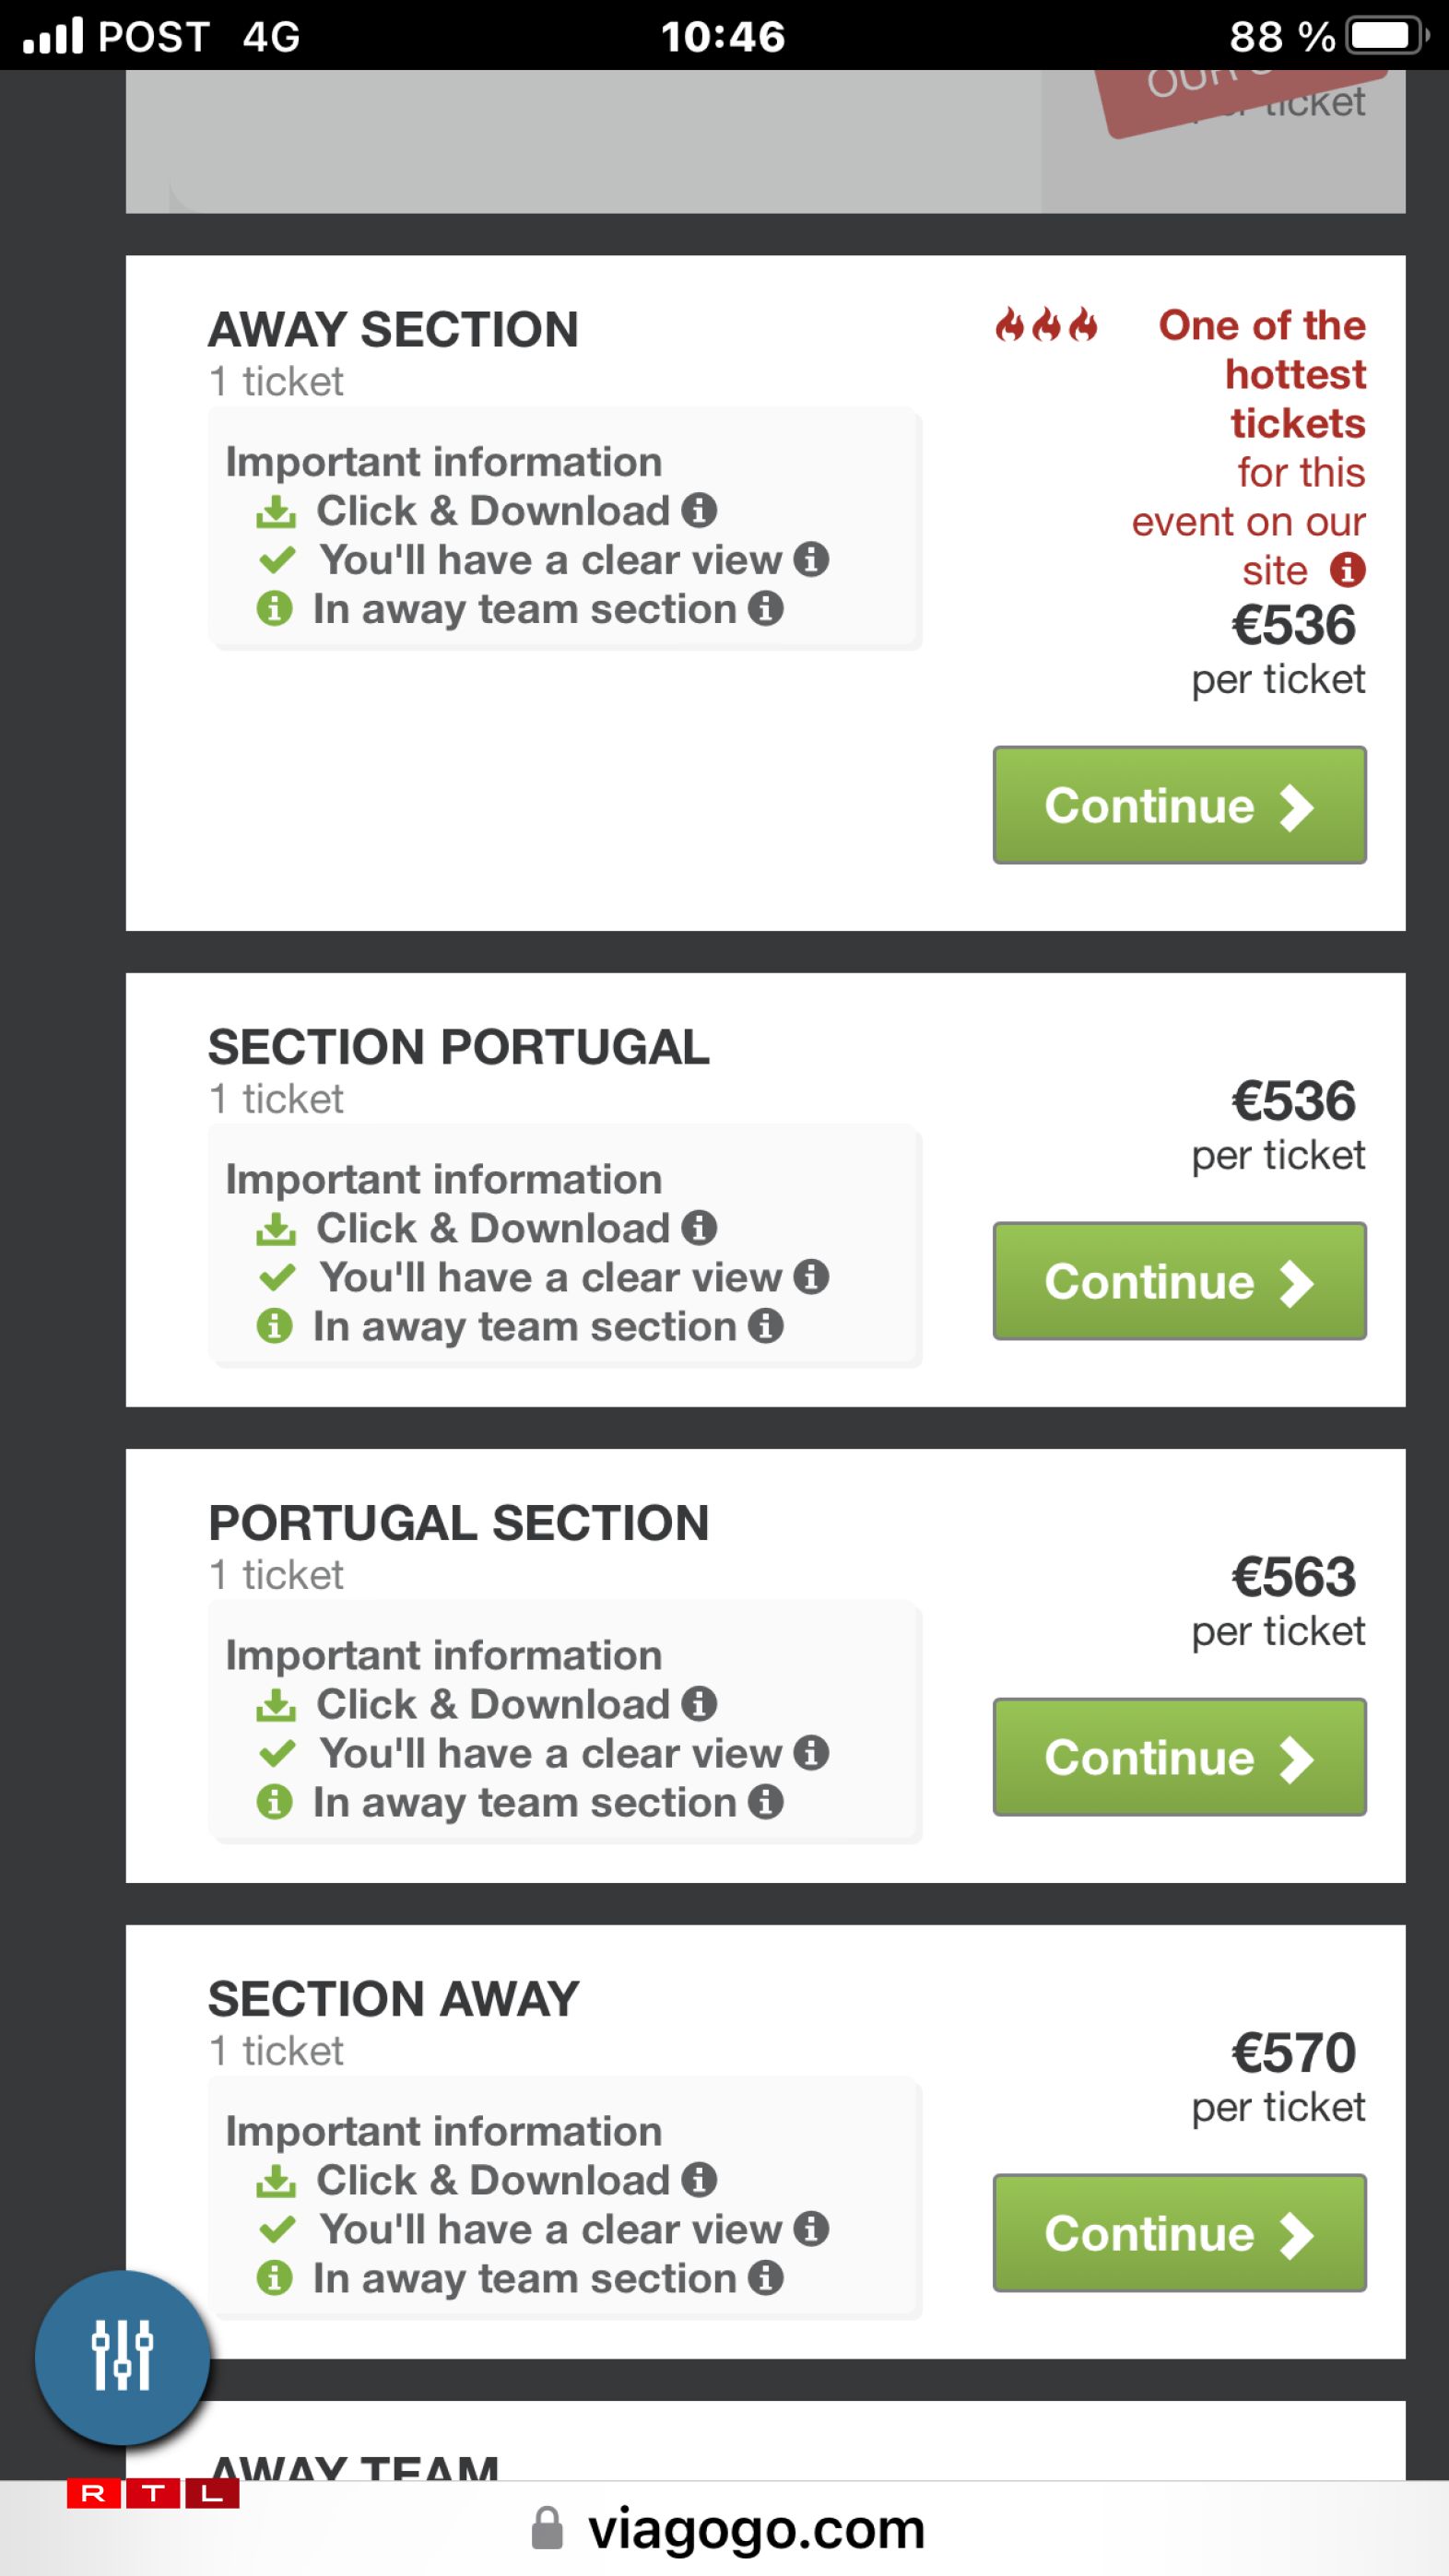
Task: Tap the three flames hot-ticket icon
Action: click(1046, 325)
